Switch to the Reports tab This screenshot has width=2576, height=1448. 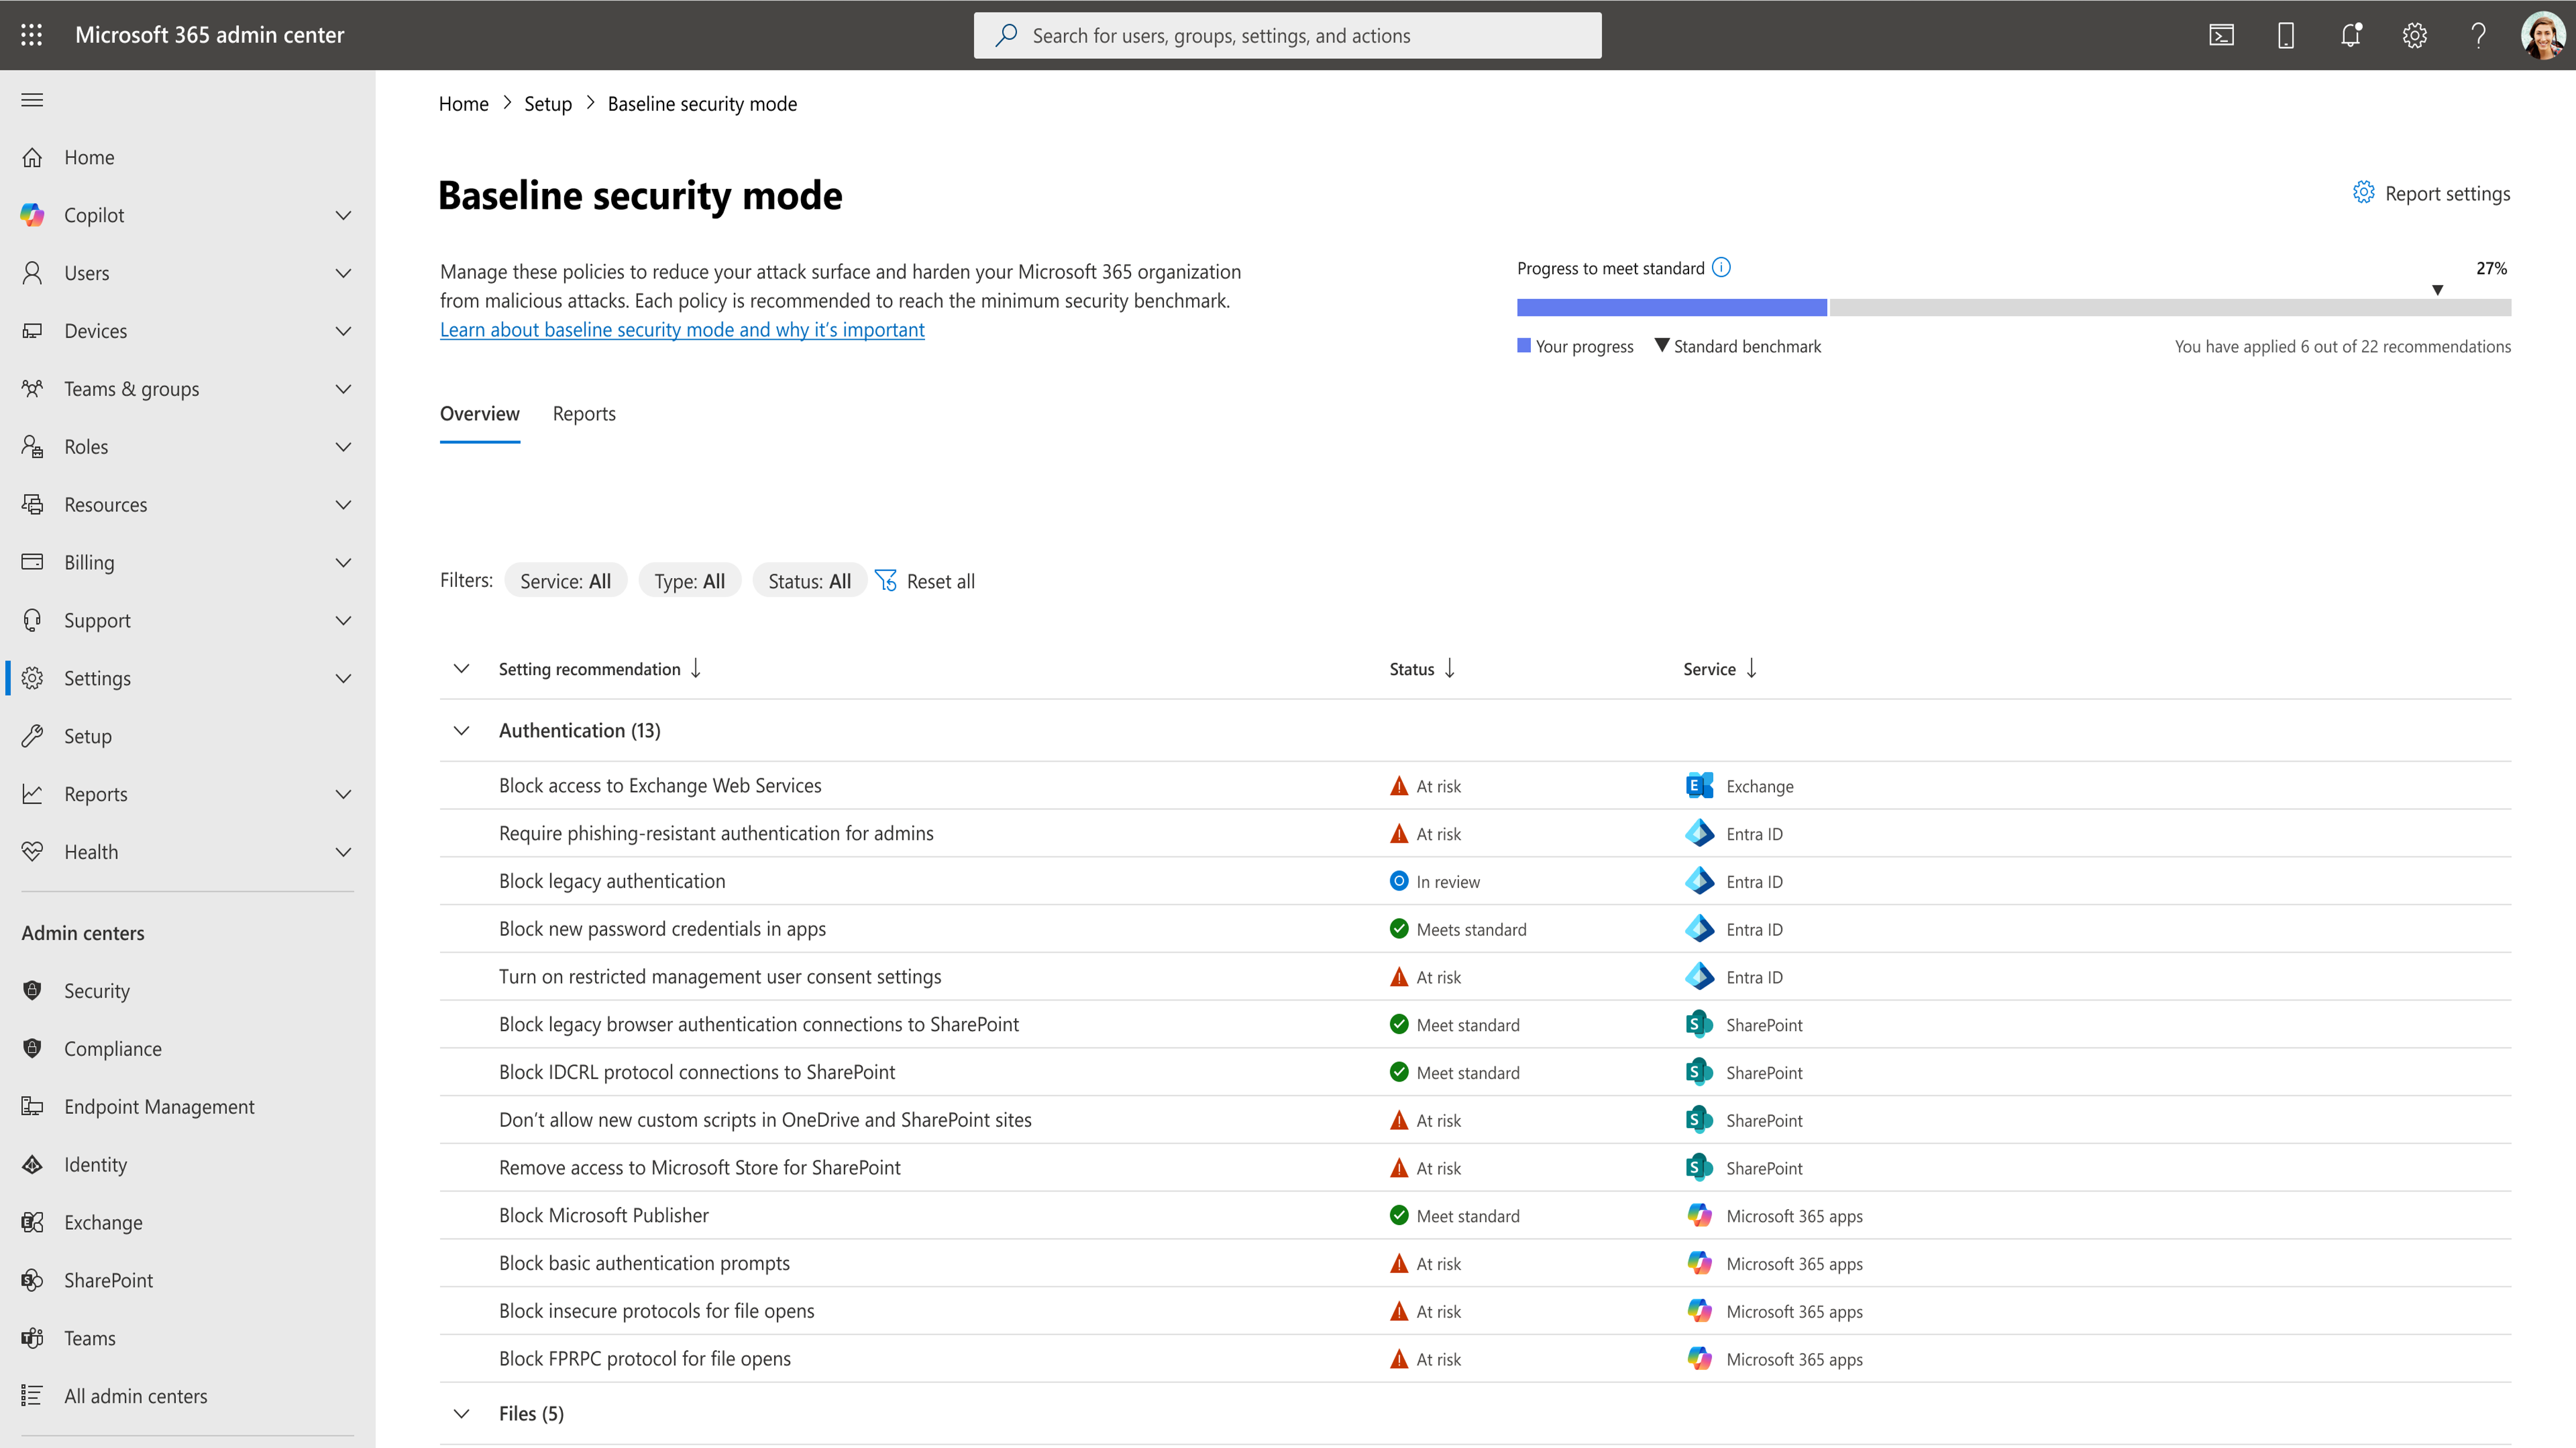pyautogui.click(x=584, y=413)
